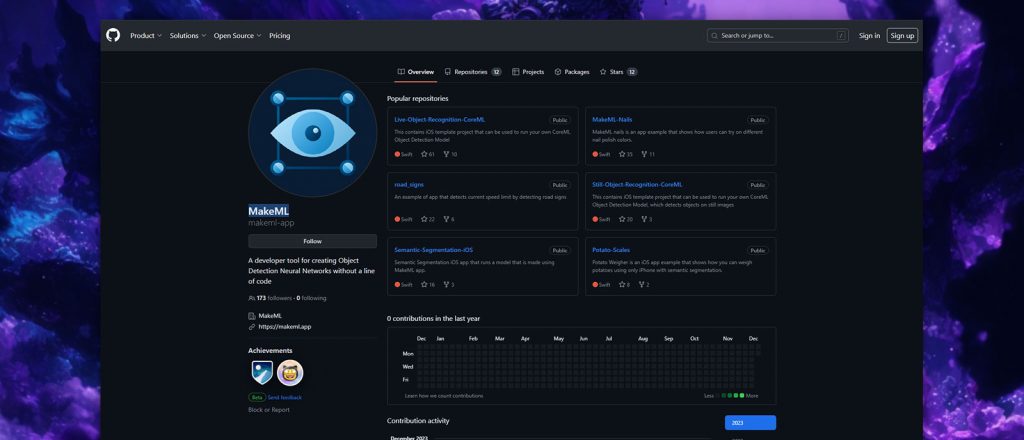
Task: Click the fork count on Semantic-Segmentation-iOS
Action: (449, 285)
